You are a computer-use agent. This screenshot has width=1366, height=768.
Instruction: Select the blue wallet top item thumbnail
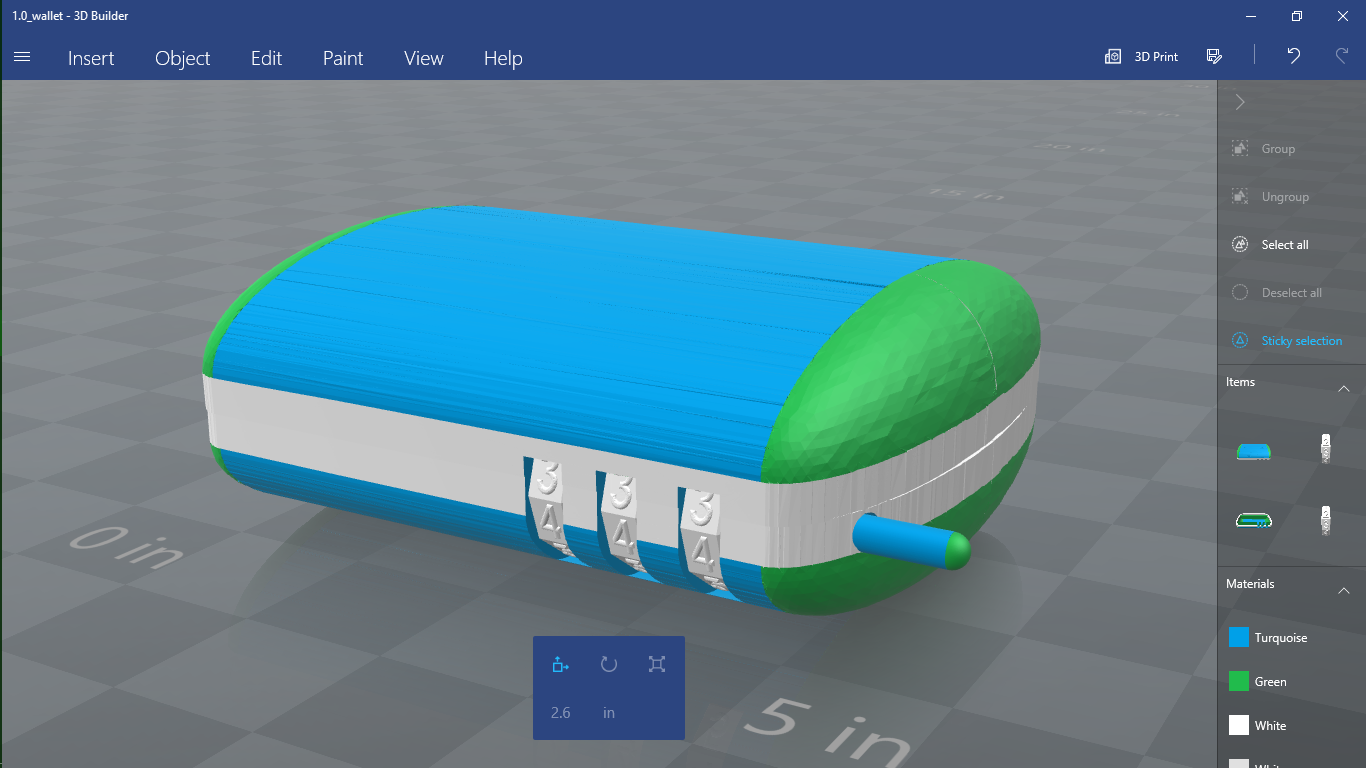1253,451
